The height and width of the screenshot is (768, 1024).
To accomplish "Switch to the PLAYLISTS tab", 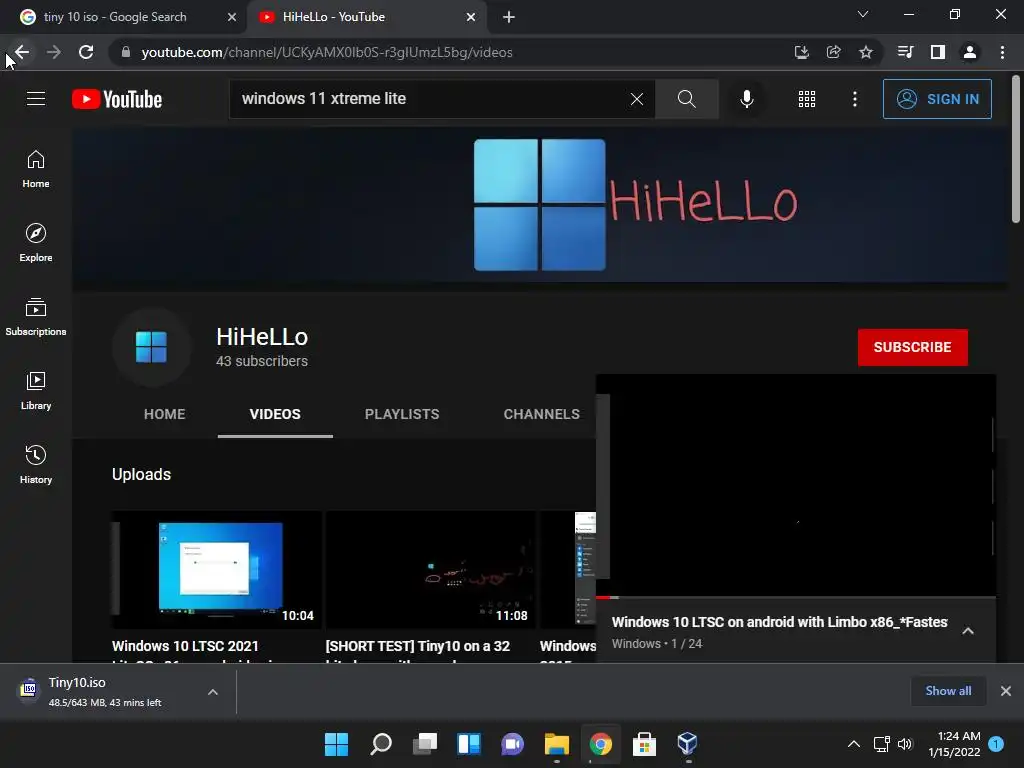I will click(402, 414).
